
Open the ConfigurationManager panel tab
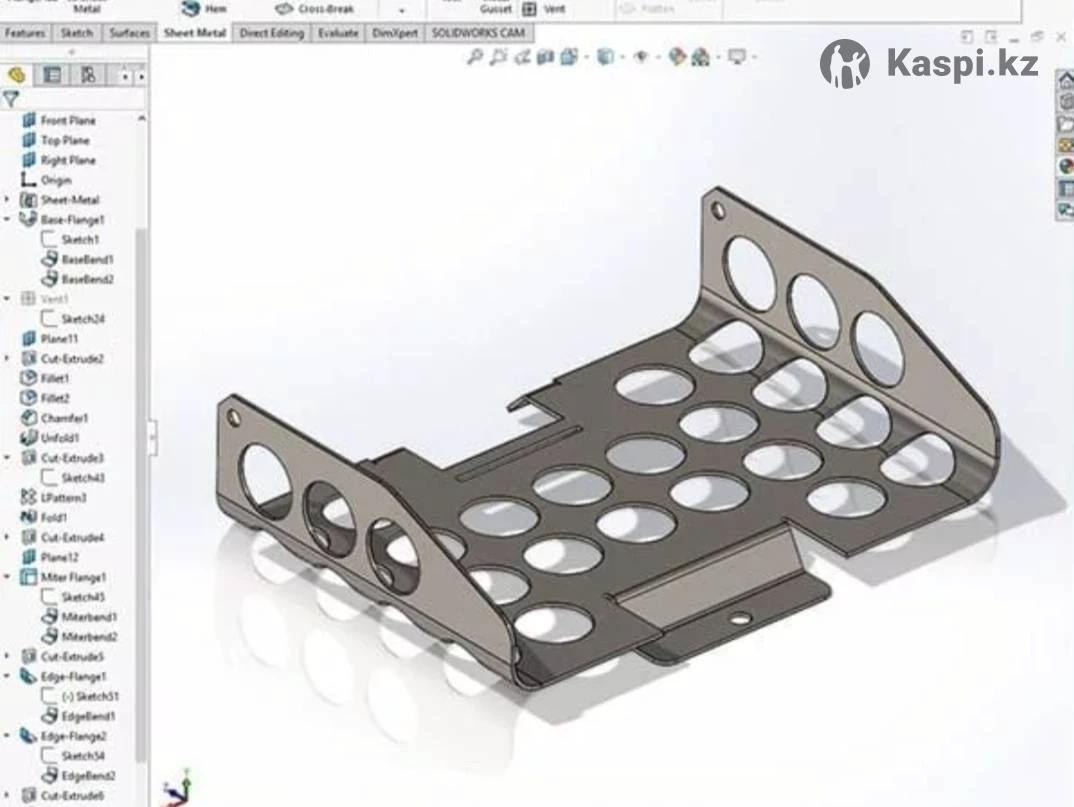[89, 75]
